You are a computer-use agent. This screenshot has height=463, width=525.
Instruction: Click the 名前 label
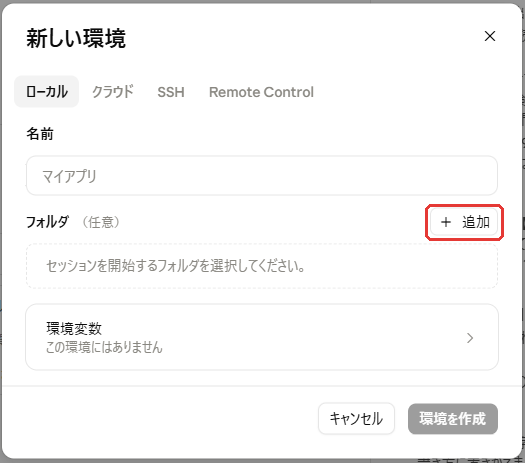click(40, 134)
